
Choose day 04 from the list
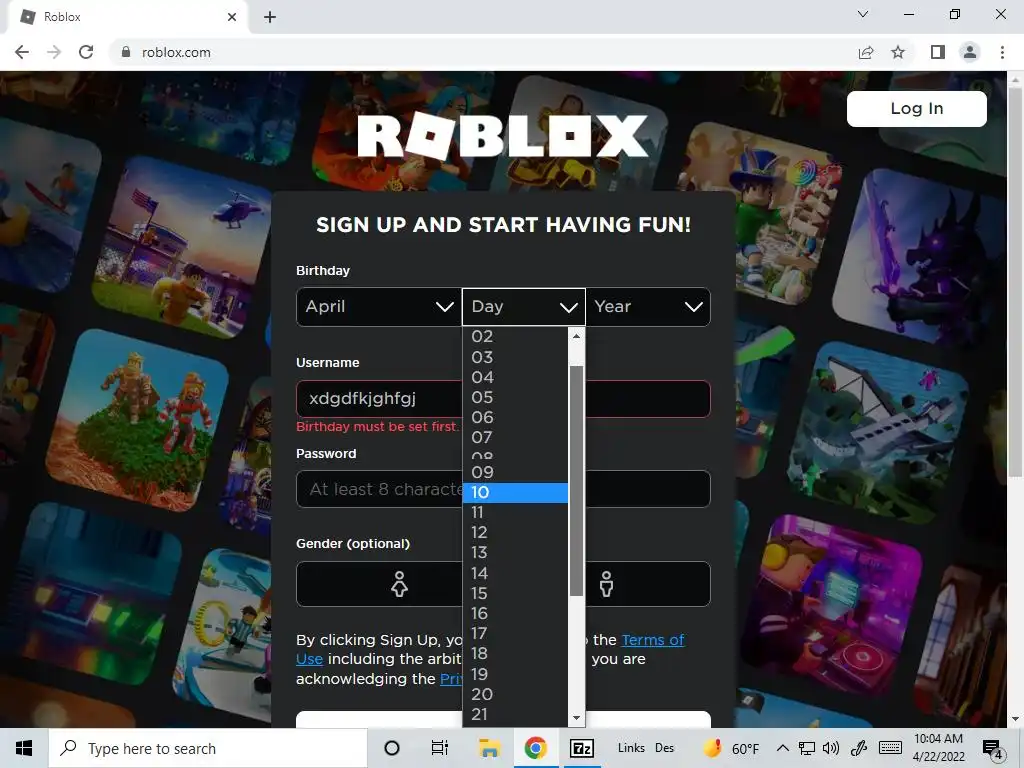point(515,377)
